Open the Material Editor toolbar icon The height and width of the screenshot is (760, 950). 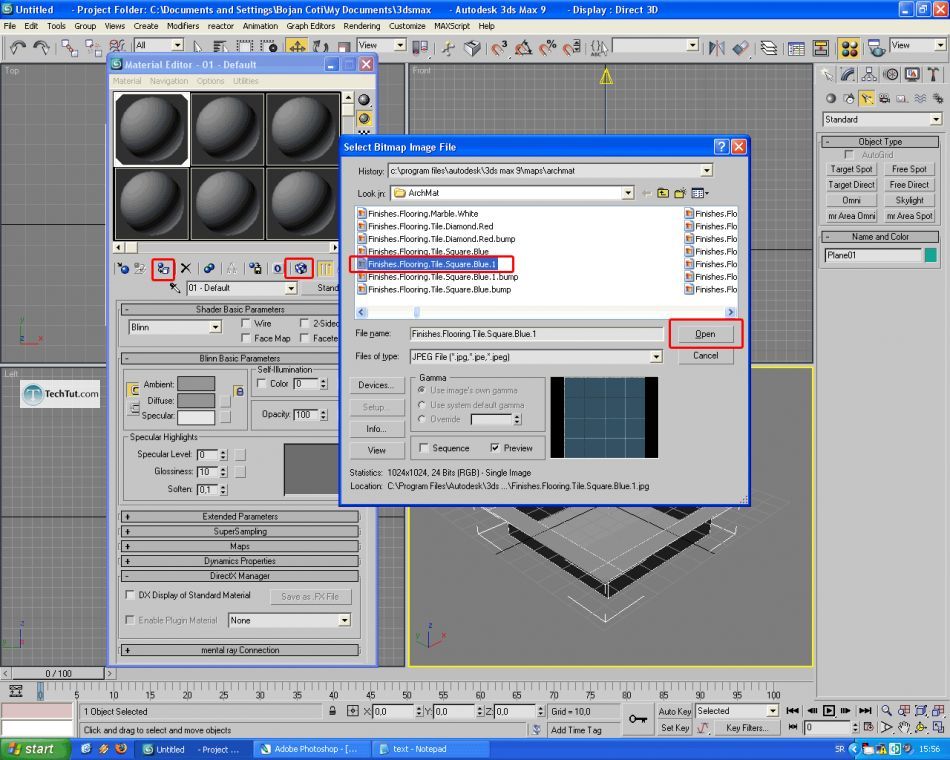point(849,48)
